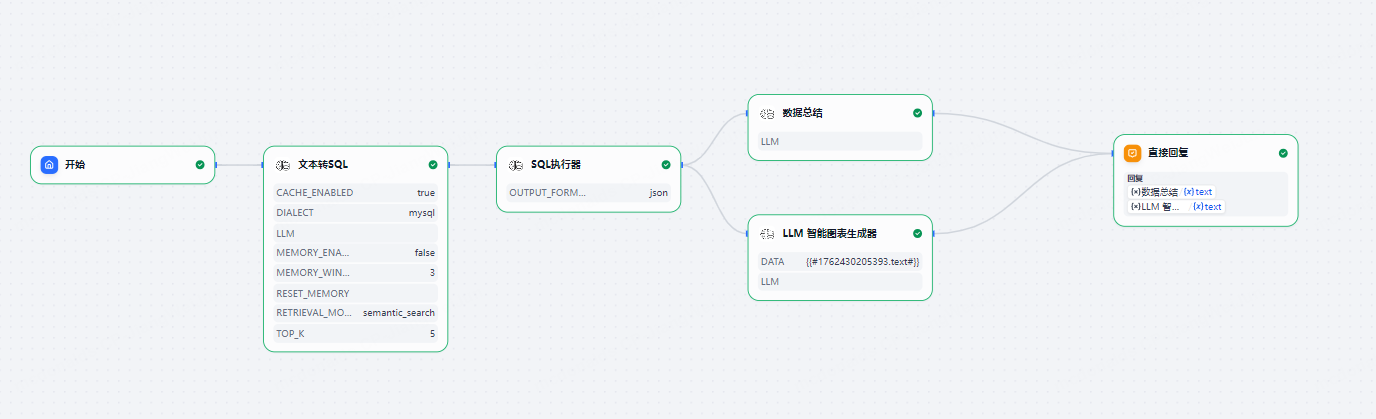Click the brain icon on 数据总结 node
Image resolution: width=1376 pixels, height=419 pixels.
pos(767,114)
